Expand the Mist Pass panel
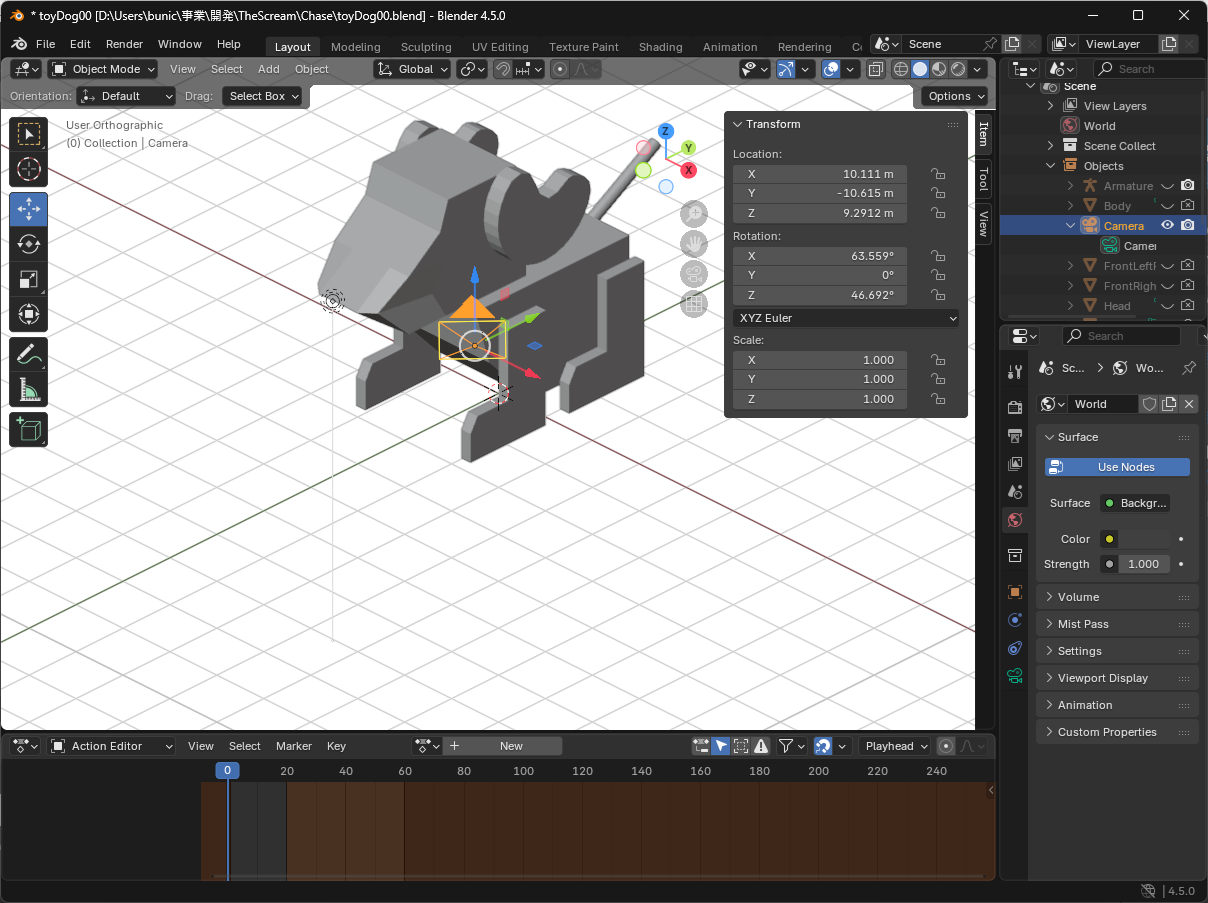The height and width of the screenshot is (903, 1208). pos(1083,624)
